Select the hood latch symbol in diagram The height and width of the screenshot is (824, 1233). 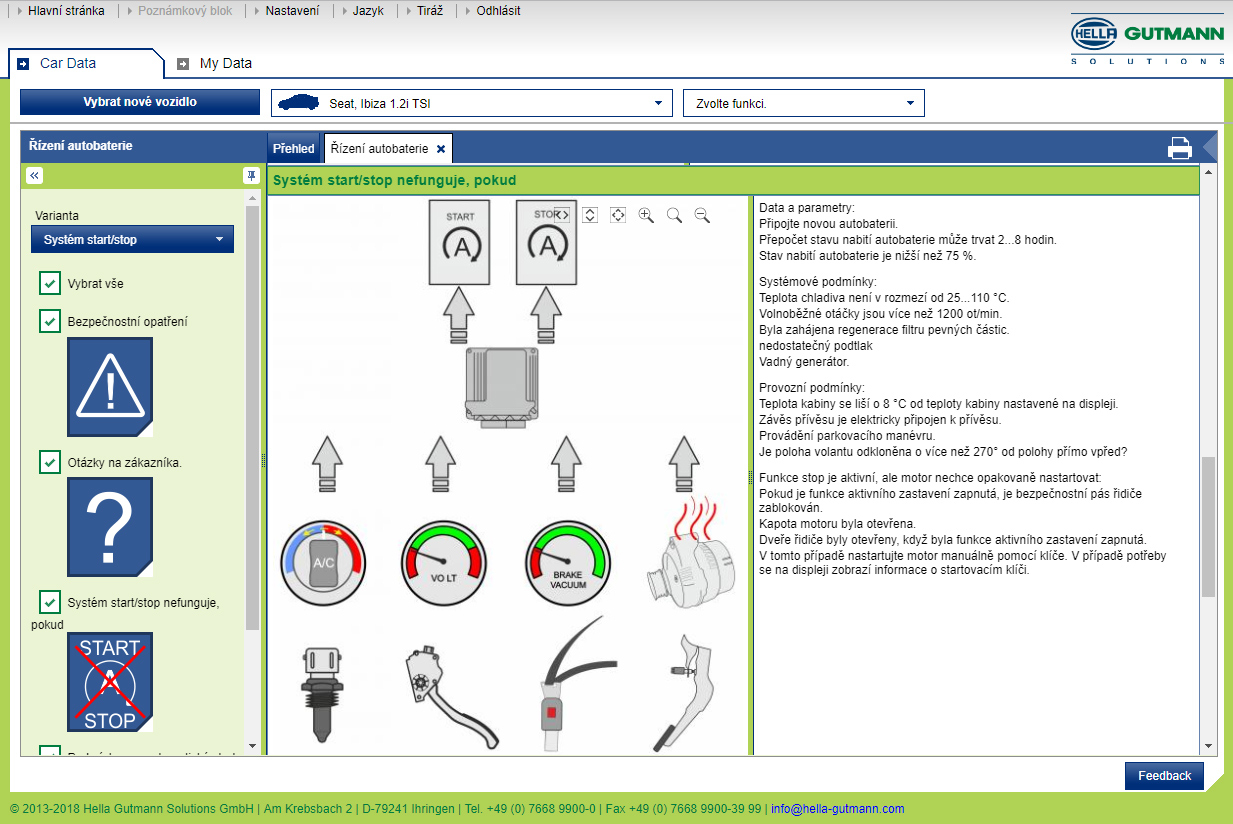(685, 692)
